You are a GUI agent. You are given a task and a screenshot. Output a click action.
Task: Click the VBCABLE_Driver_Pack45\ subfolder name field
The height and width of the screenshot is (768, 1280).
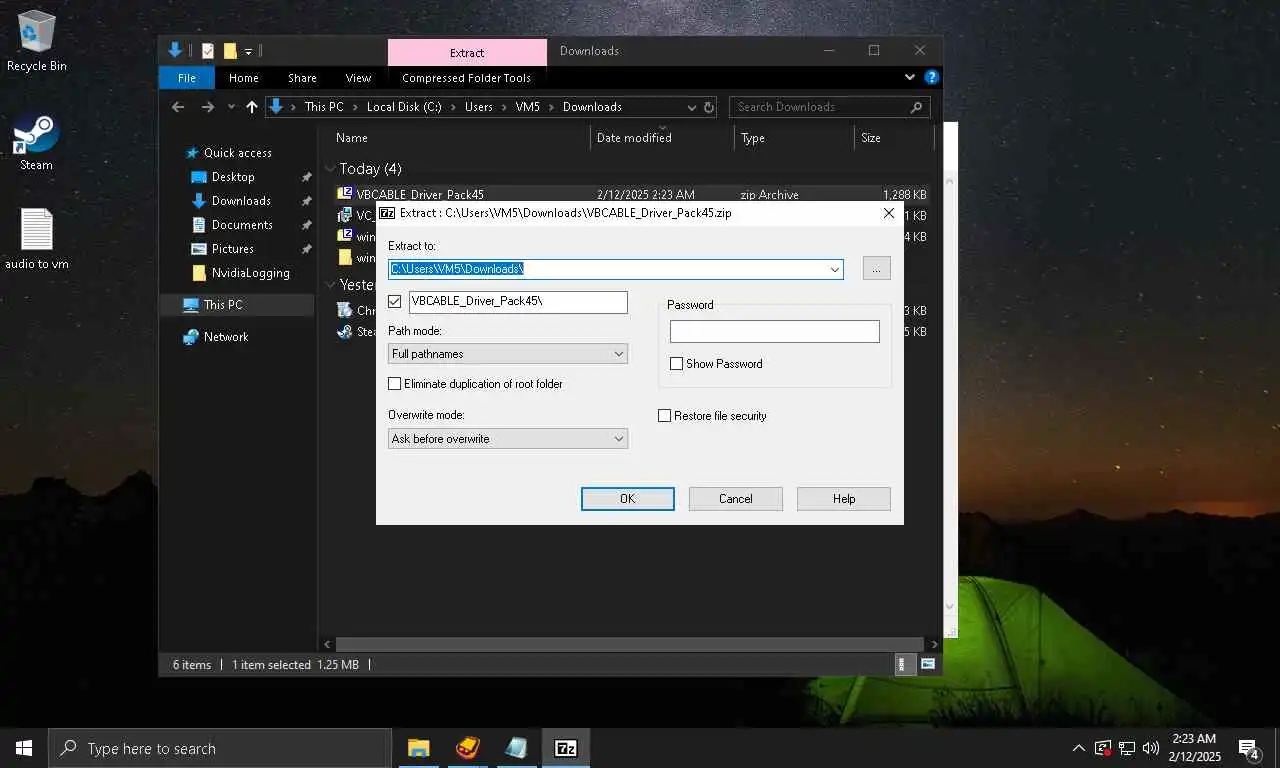tap(518, 301)
